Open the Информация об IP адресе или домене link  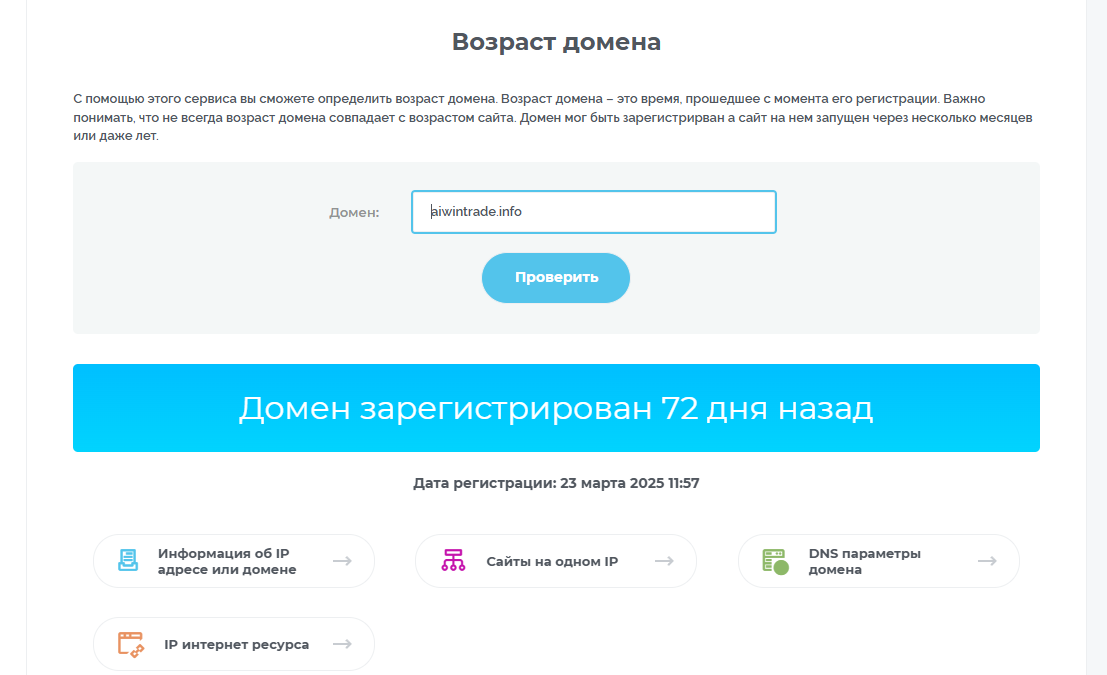[234, 561]
